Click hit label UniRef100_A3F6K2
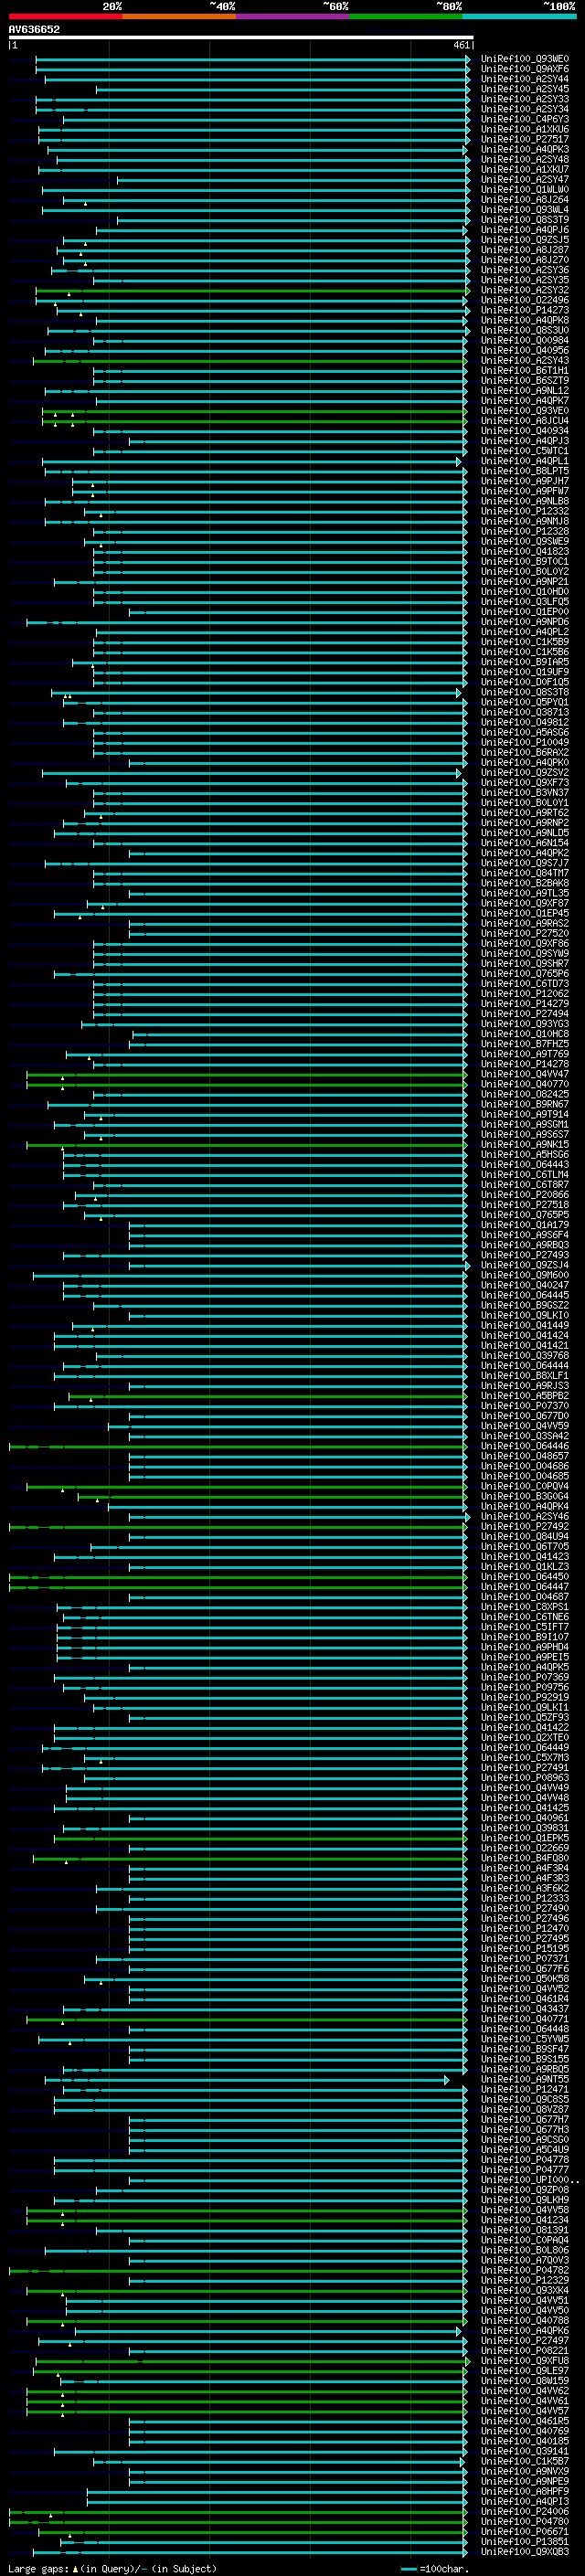The width and height of the screenshot is (585, 2576). pyautogui.click(x=525, y=1888)
